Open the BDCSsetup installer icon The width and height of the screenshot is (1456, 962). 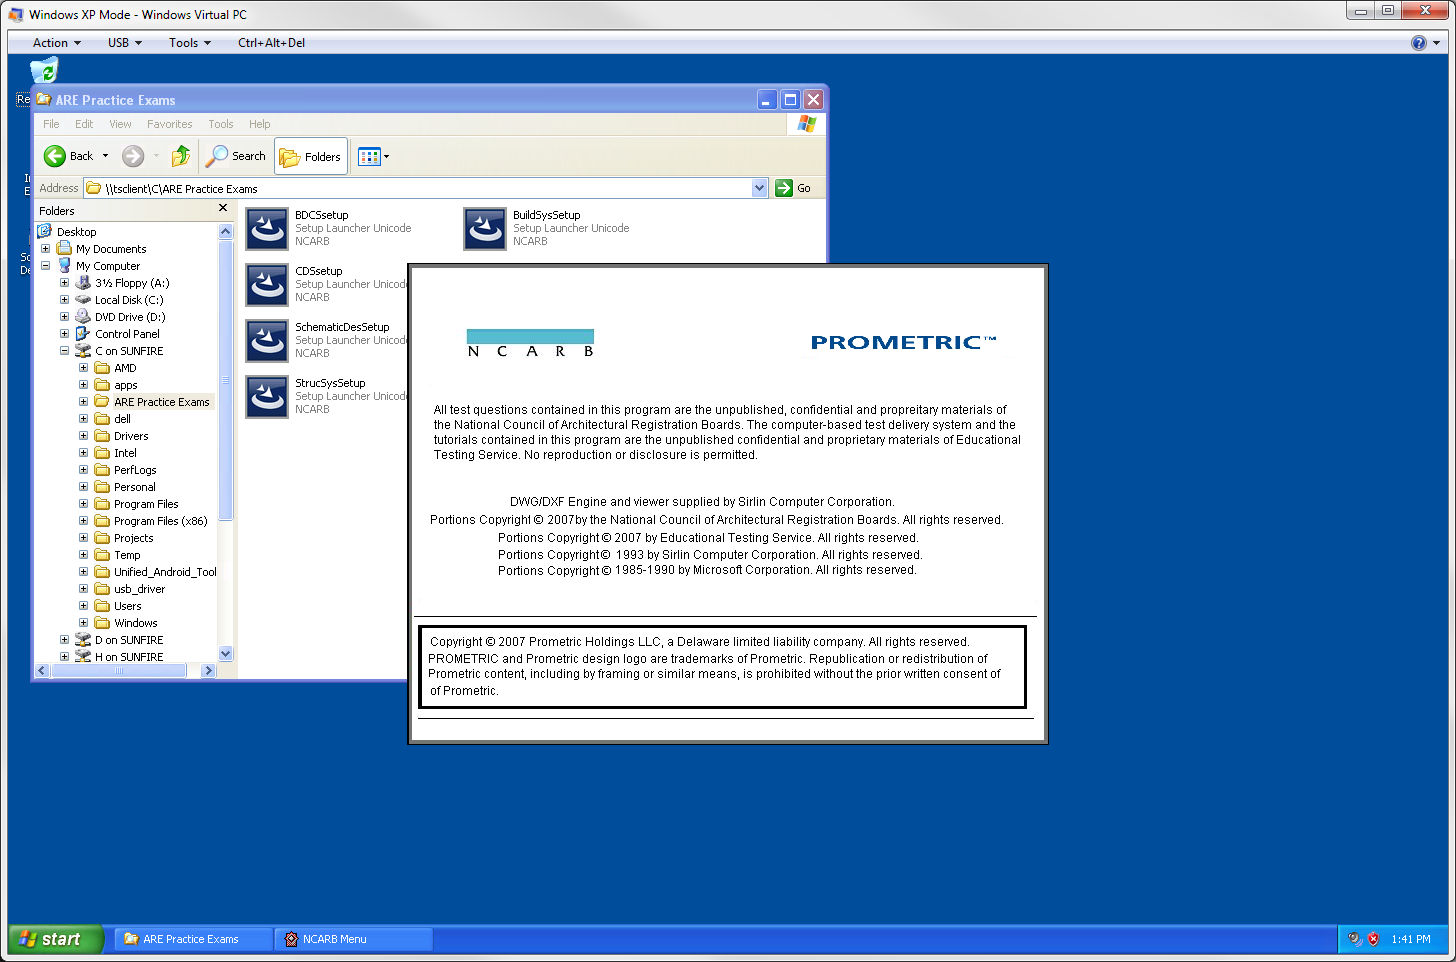tap(267, 229)
